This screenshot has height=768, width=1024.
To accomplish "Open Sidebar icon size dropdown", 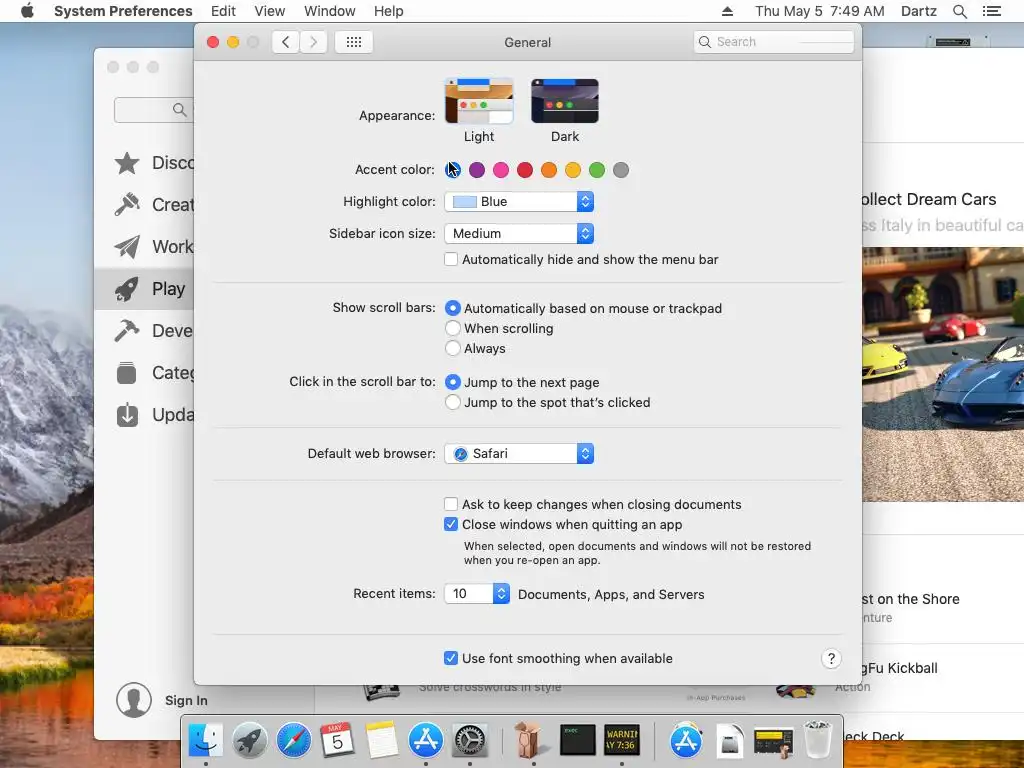I will point(519,233).
